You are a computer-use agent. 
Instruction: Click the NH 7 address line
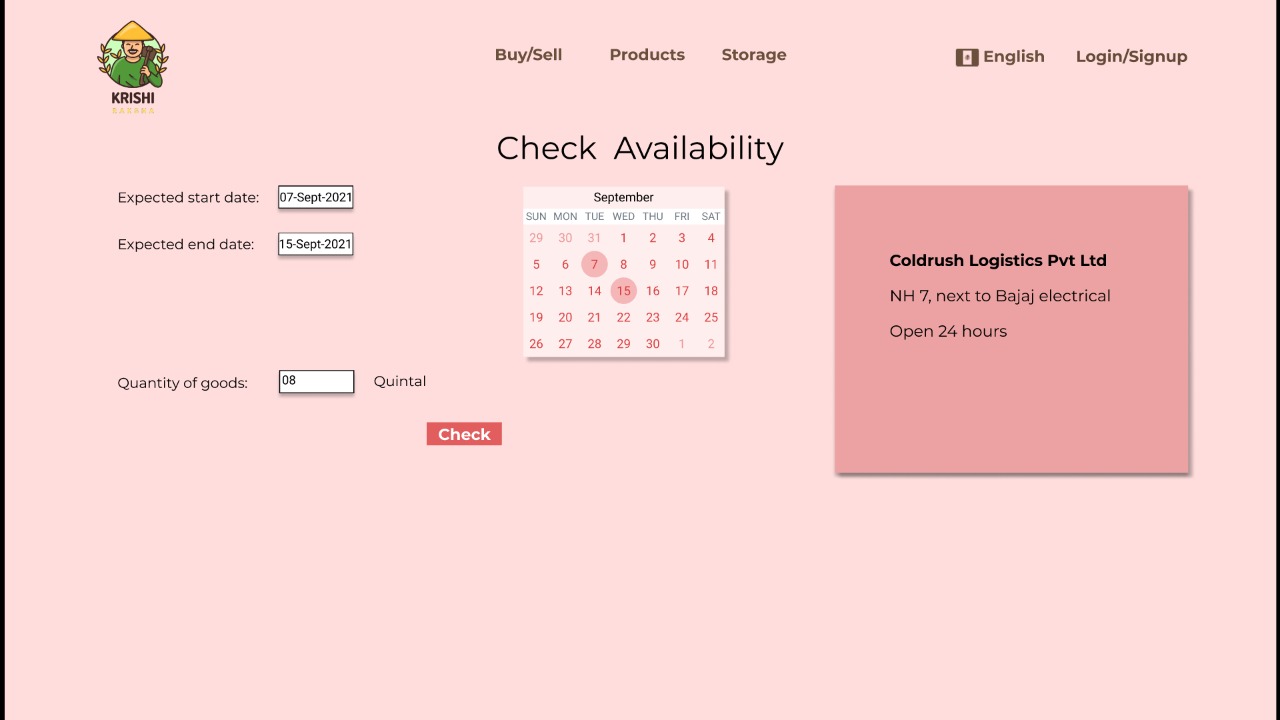(1000, 296)
